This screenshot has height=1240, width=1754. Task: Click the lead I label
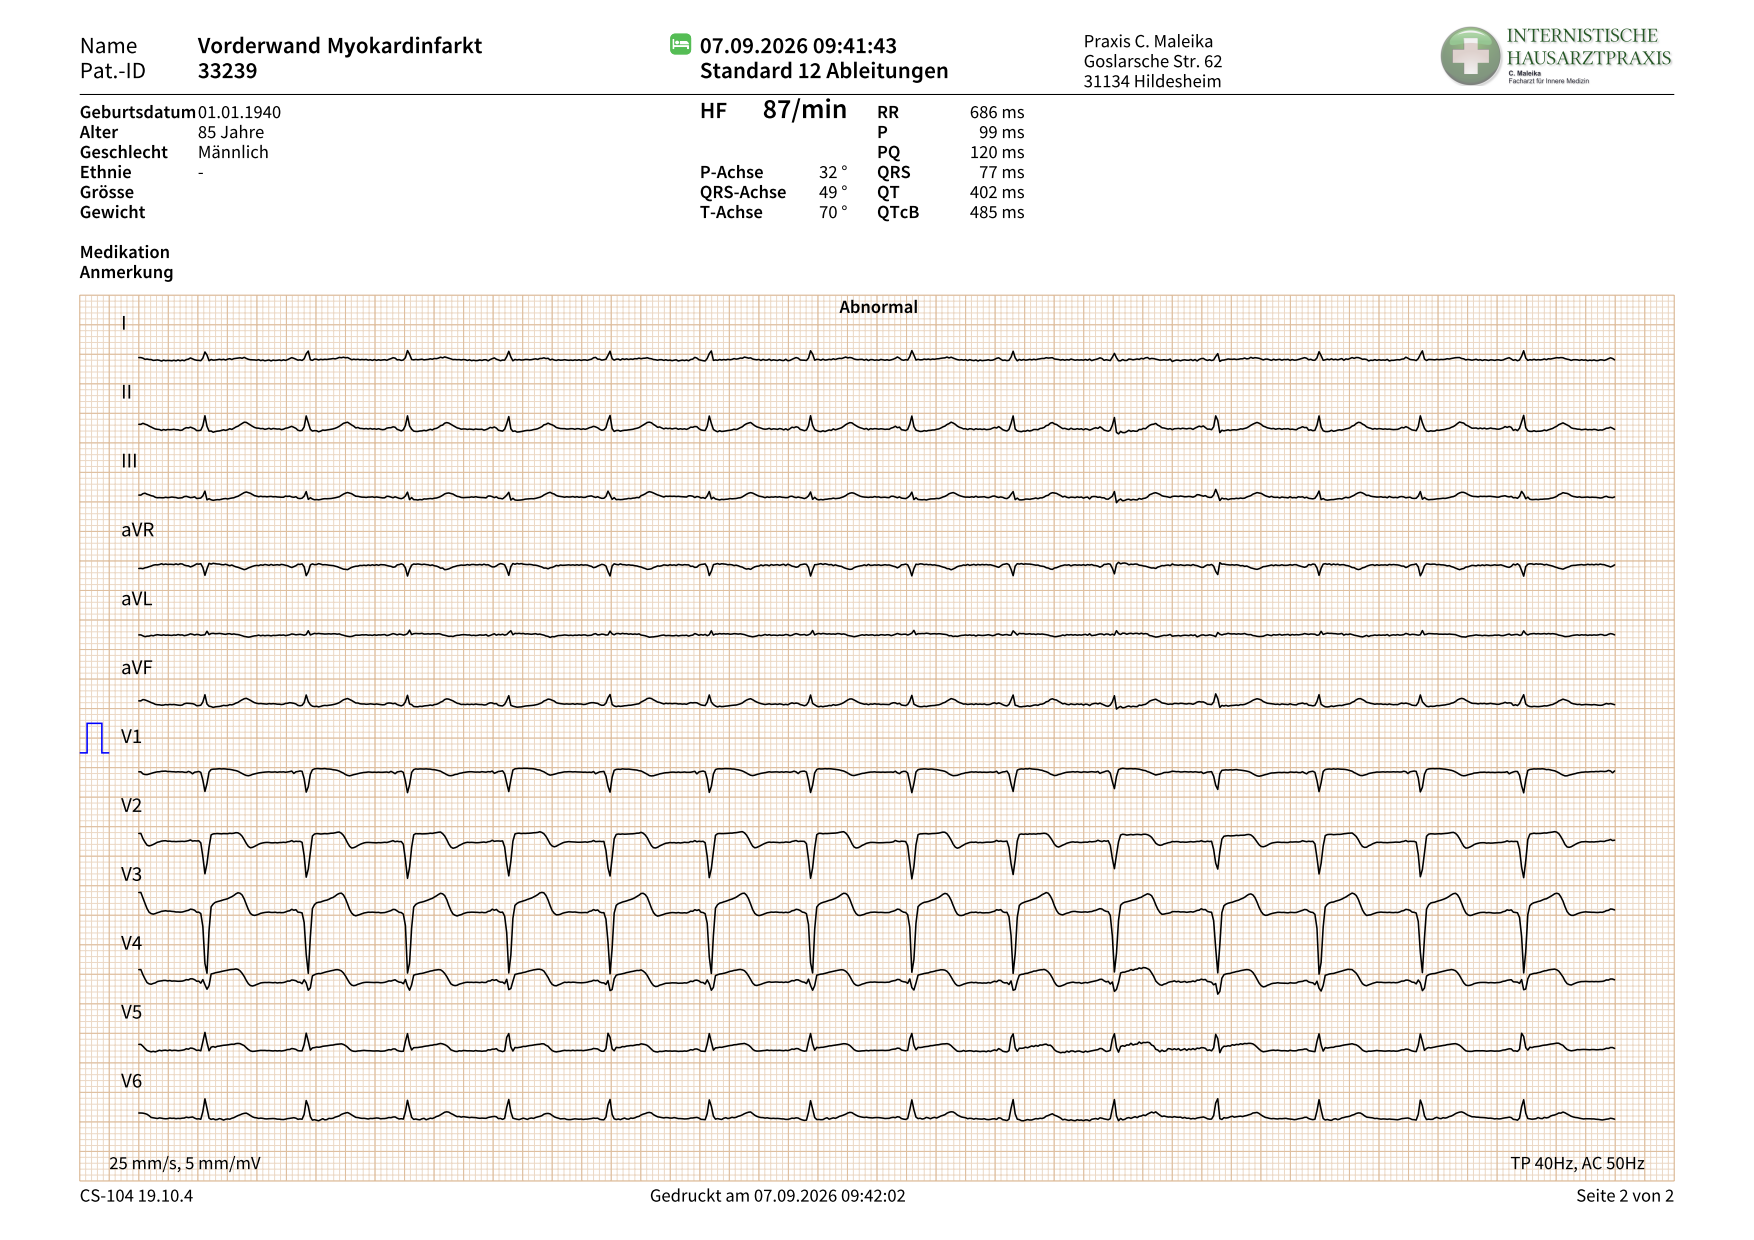124,323
